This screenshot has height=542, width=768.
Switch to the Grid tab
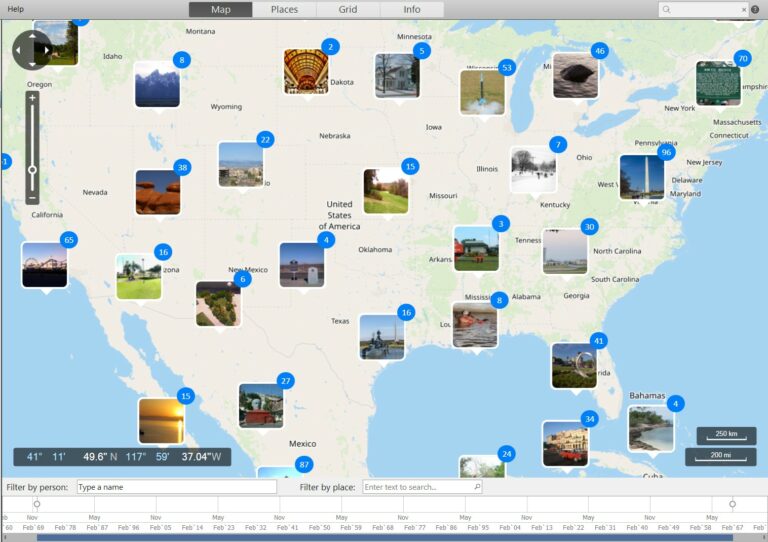[348, 10]
